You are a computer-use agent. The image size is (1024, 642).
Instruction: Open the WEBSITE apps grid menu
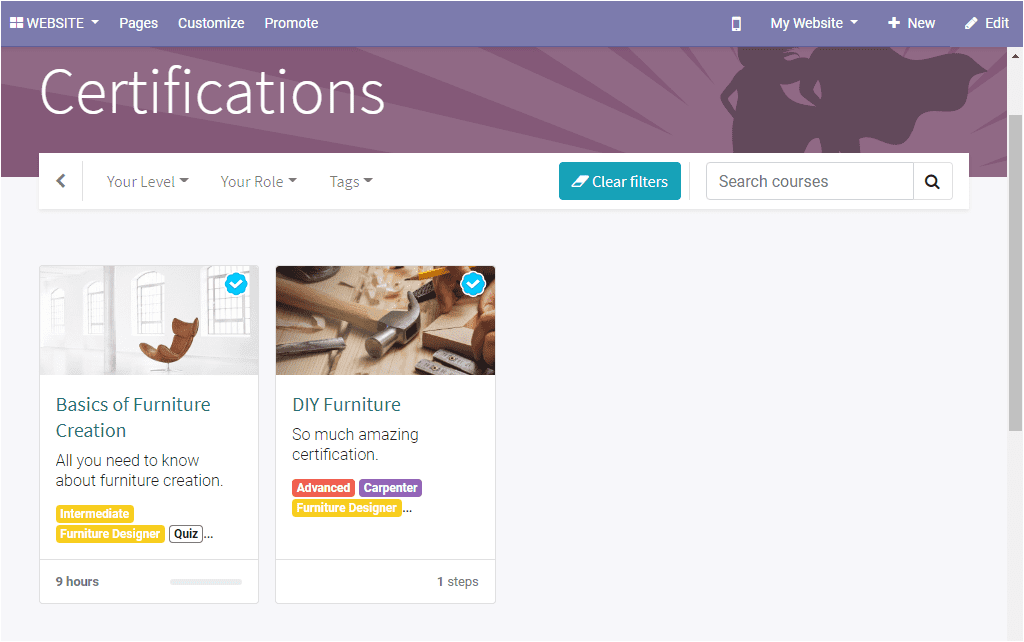click(x=54, y=23)
